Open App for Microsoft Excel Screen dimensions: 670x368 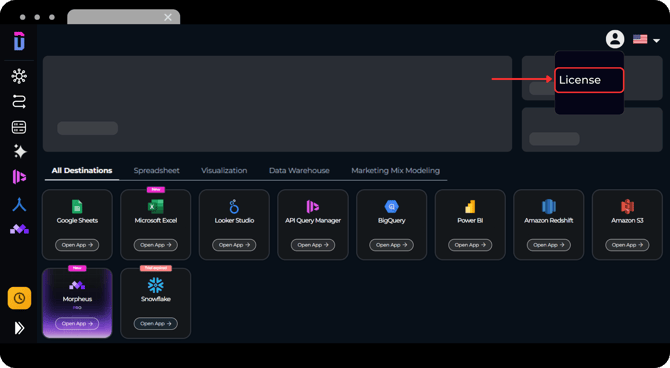pyautogui.click(x=156, y=245)
